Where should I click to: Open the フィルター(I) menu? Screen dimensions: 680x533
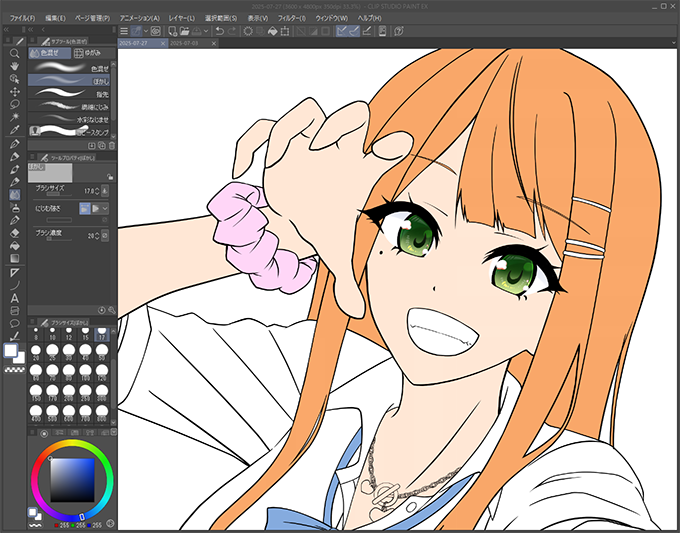click(x=292, y=18)
